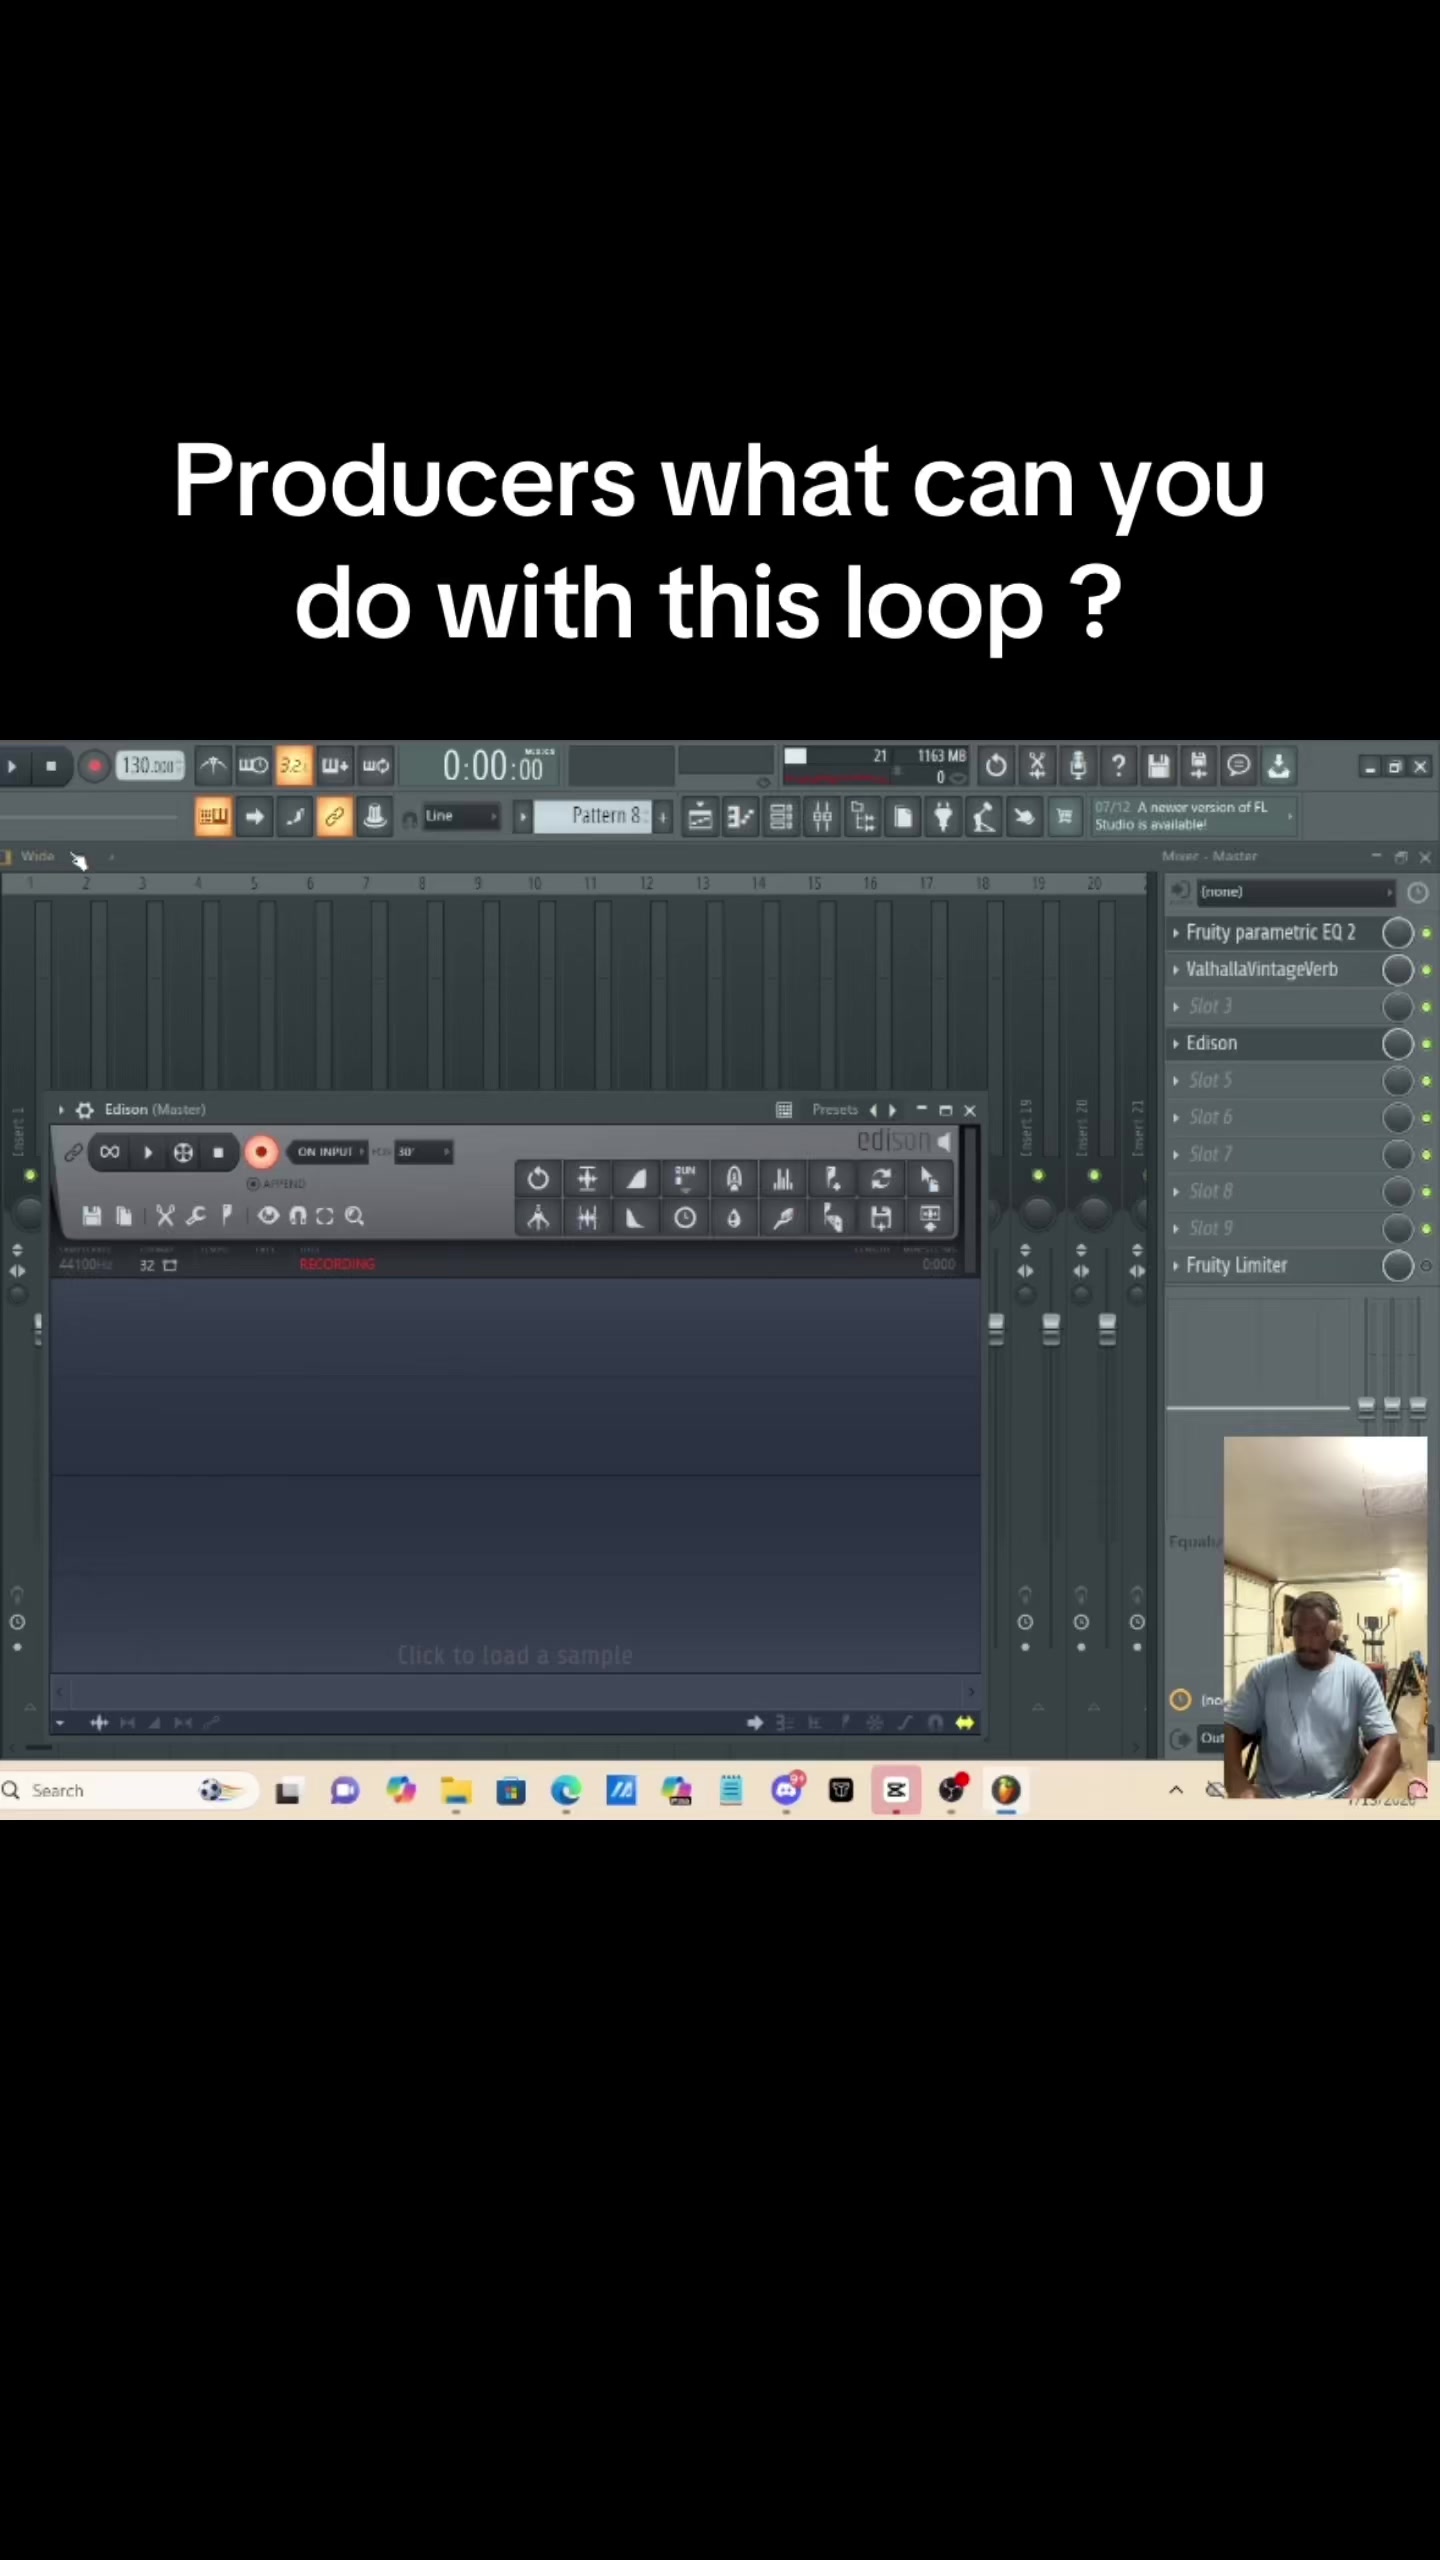Image resolution: width=1440 pixels, height=2560 pixels.
Task: Open the mixer view icon
Action: point(822,817)
